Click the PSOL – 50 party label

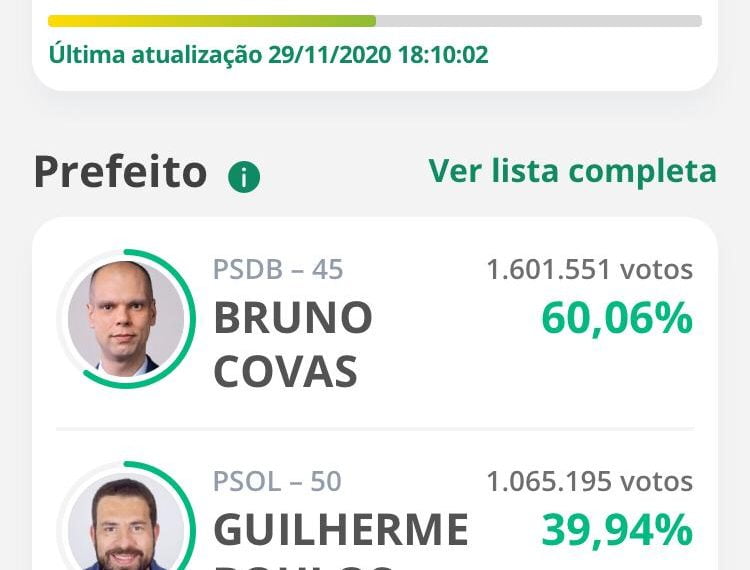point(277,481)
